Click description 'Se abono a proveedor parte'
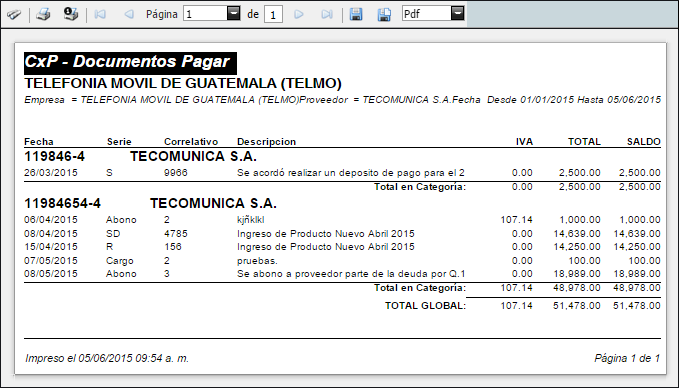Viewport: 679px width, 388px height. pyautogui.click(x=303, y=274)
